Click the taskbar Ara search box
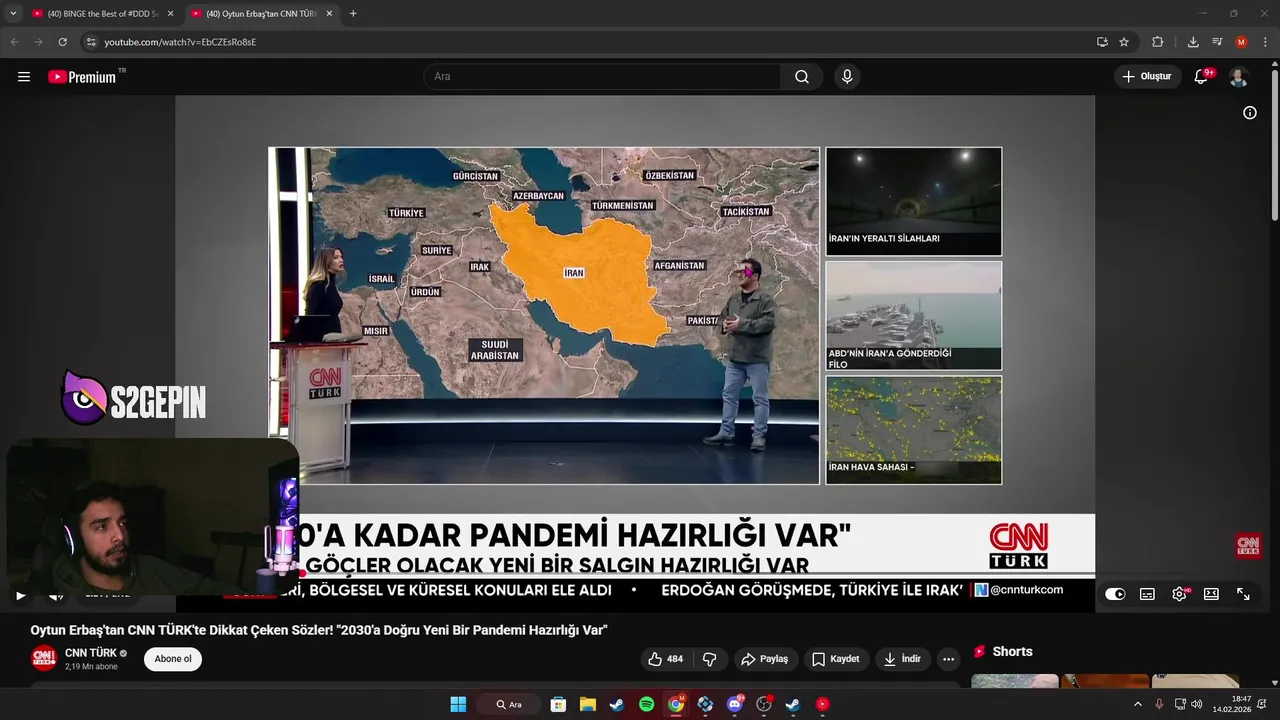 pyautogui.click(x=511, y=704)
